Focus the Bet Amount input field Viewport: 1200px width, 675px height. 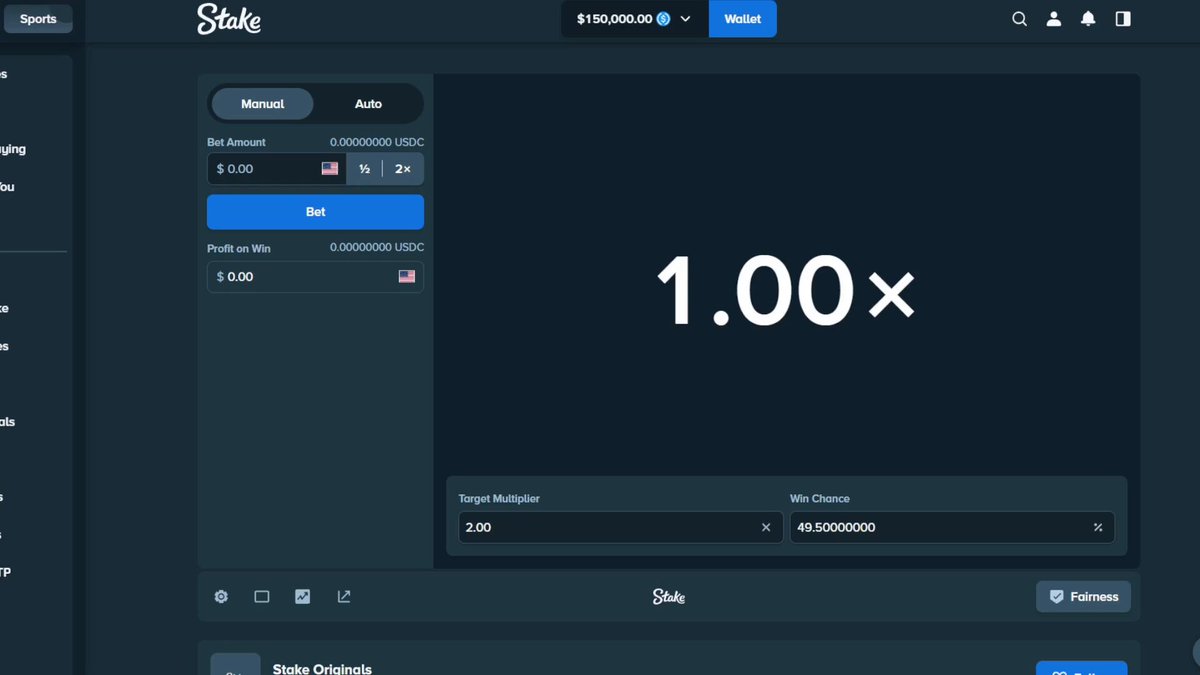point(277,169)
